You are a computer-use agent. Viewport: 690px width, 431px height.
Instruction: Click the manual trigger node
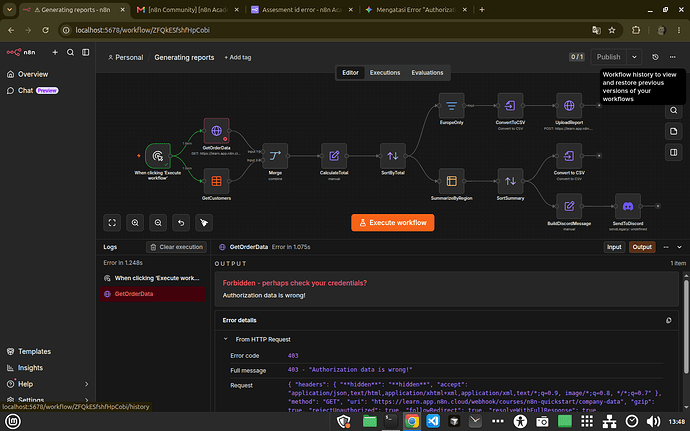158,156
